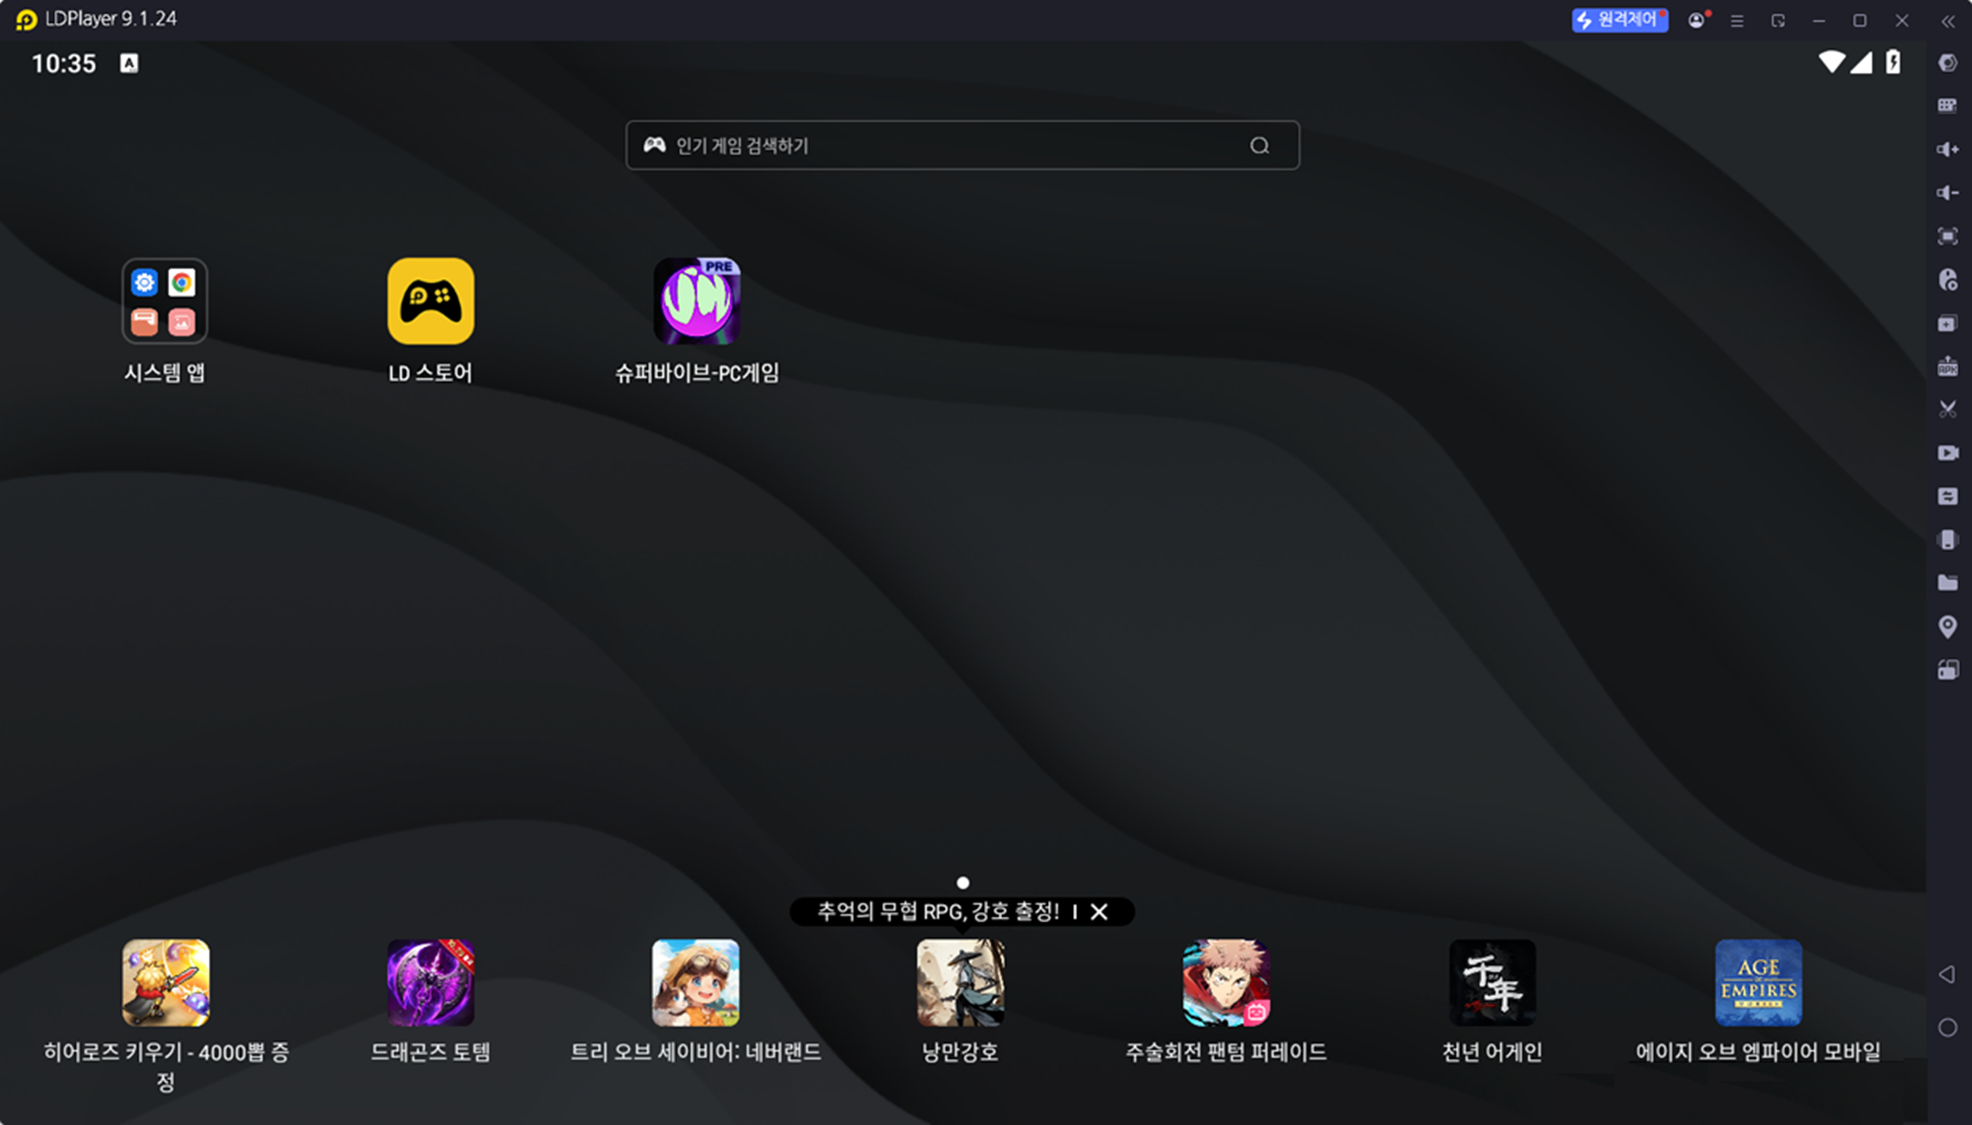This screenshot has height=1125, width=1972.
Task: Open virtual location pin tool
Action: click(x=1947, y=627)
